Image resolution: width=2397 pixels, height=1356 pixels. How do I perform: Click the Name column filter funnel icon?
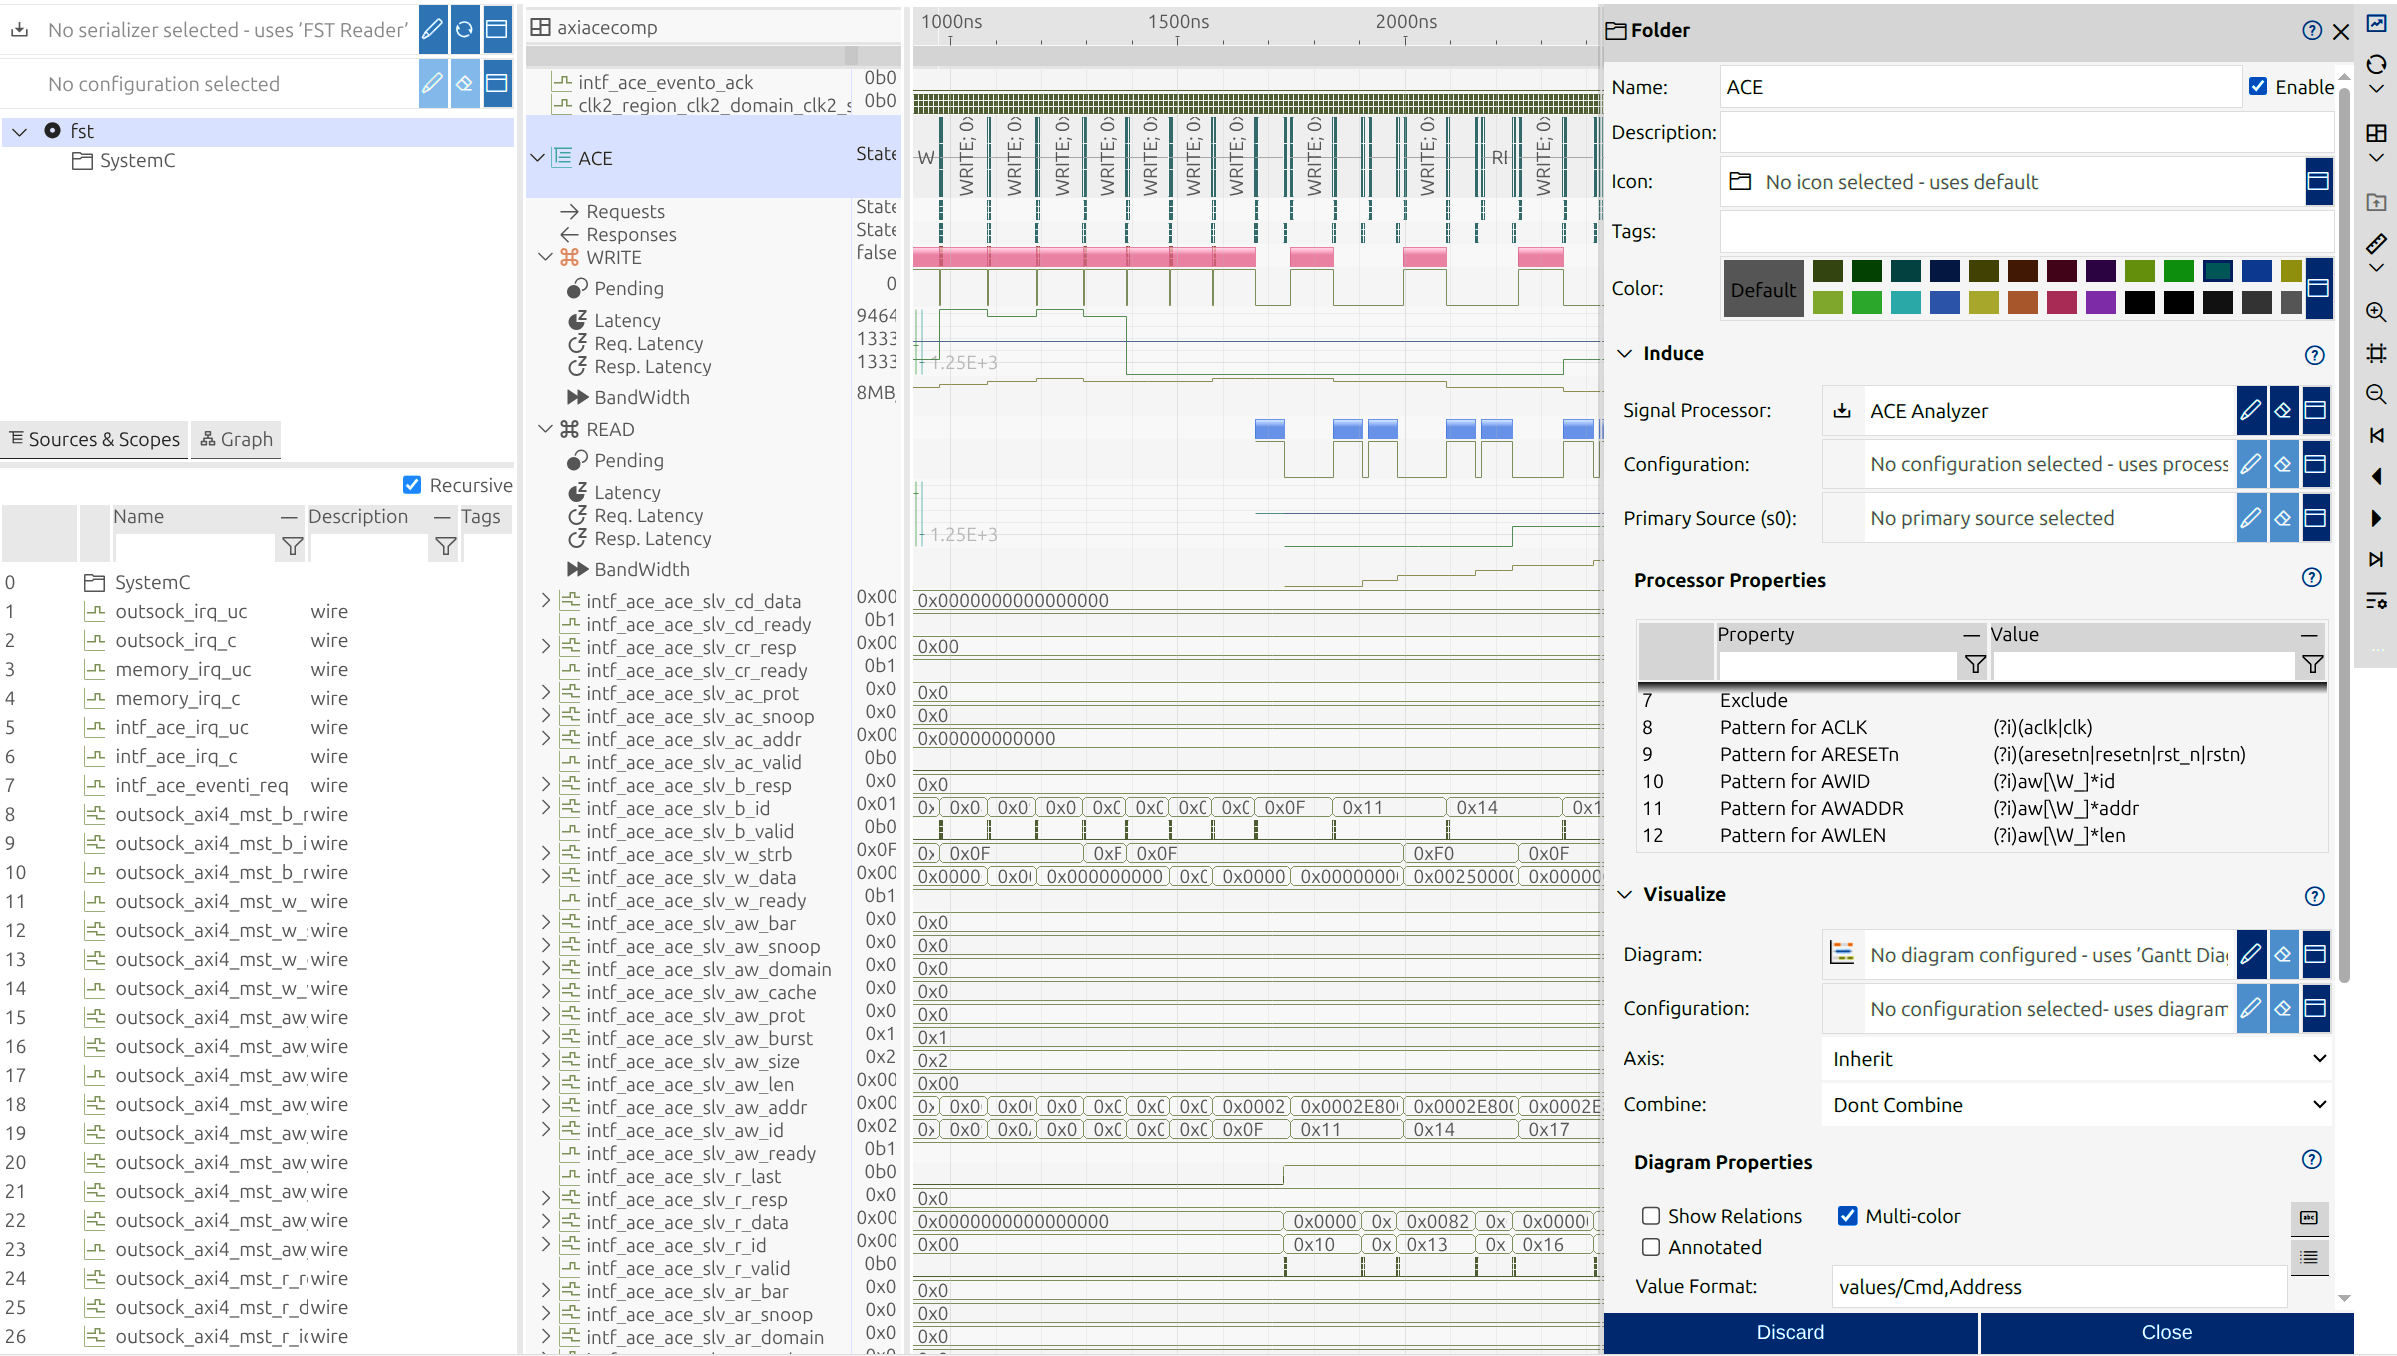click(292, 546)
